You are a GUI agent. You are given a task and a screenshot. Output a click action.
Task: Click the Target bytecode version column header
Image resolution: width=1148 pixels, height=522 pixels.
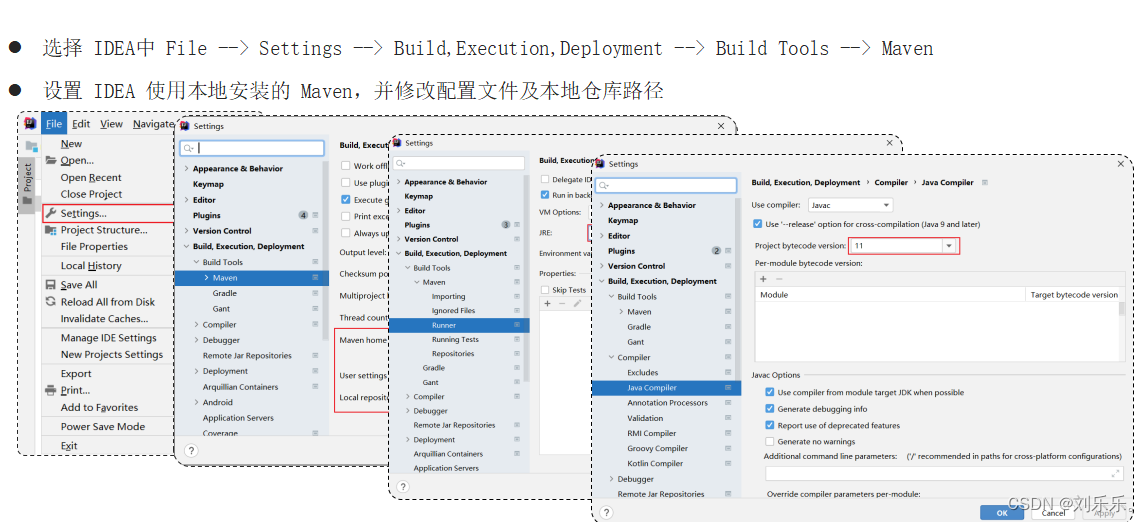pyautogui.click(x=1074, y=294)
